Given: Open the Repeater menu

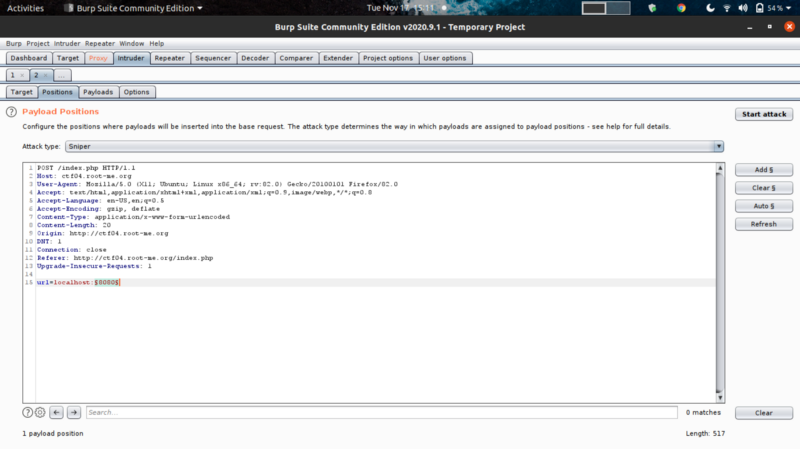Looking at the screenshot, I should [x=100, y=44].
